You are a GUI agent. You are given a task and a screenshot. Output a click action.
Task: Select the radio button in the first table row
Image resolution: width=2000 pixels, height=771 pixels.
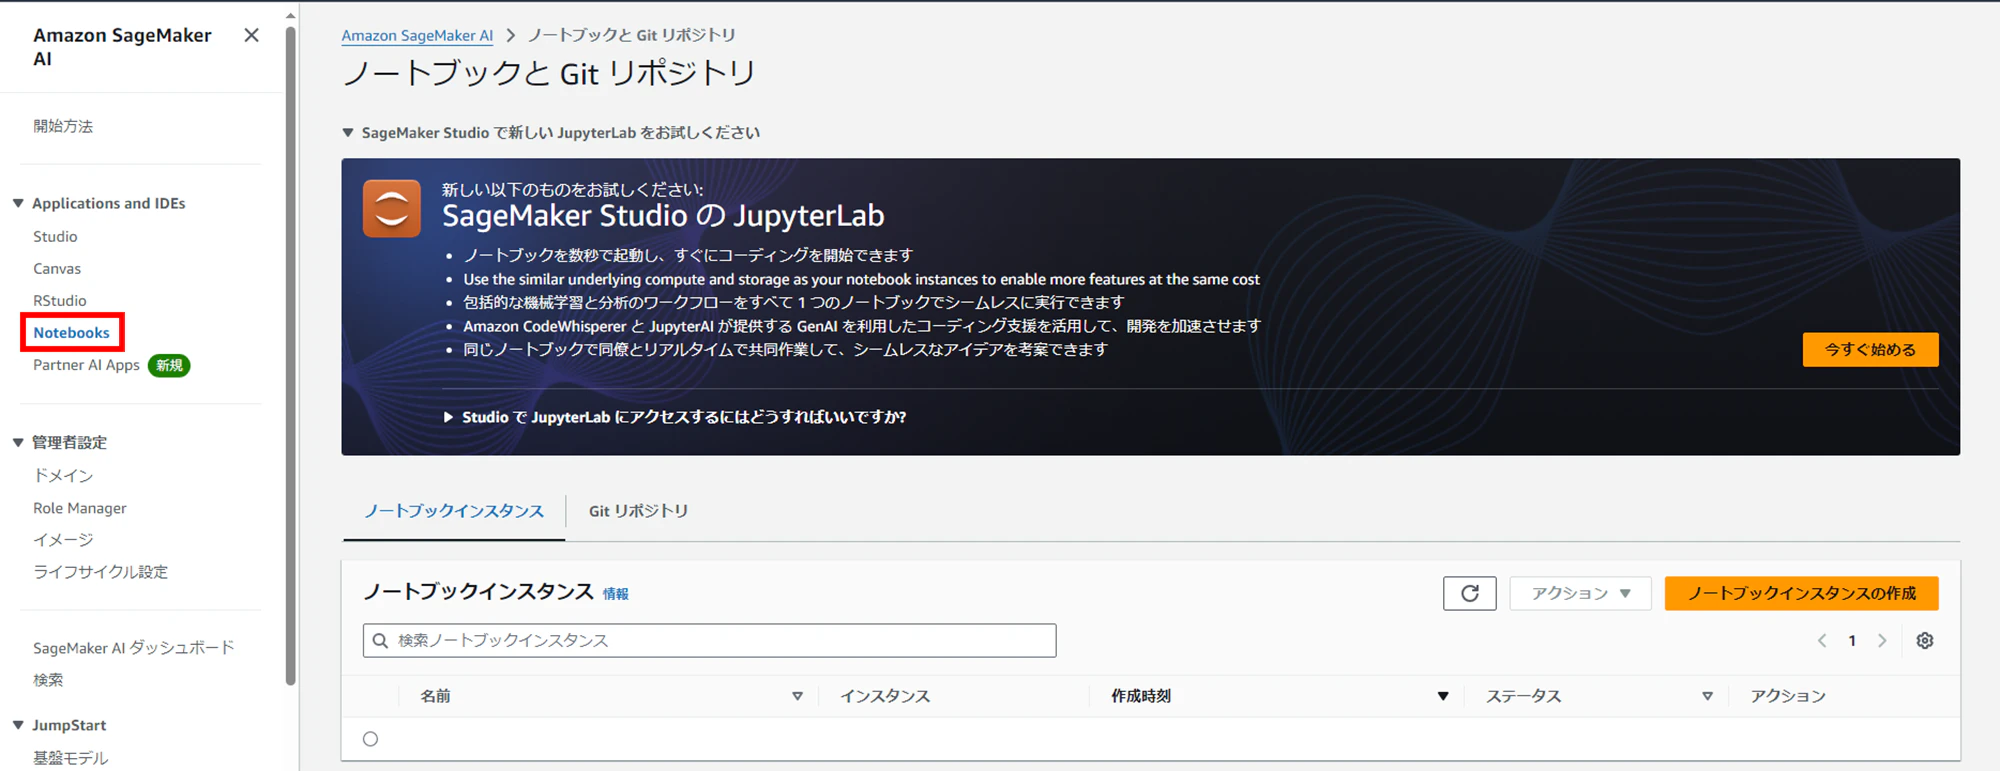(371, 739)
